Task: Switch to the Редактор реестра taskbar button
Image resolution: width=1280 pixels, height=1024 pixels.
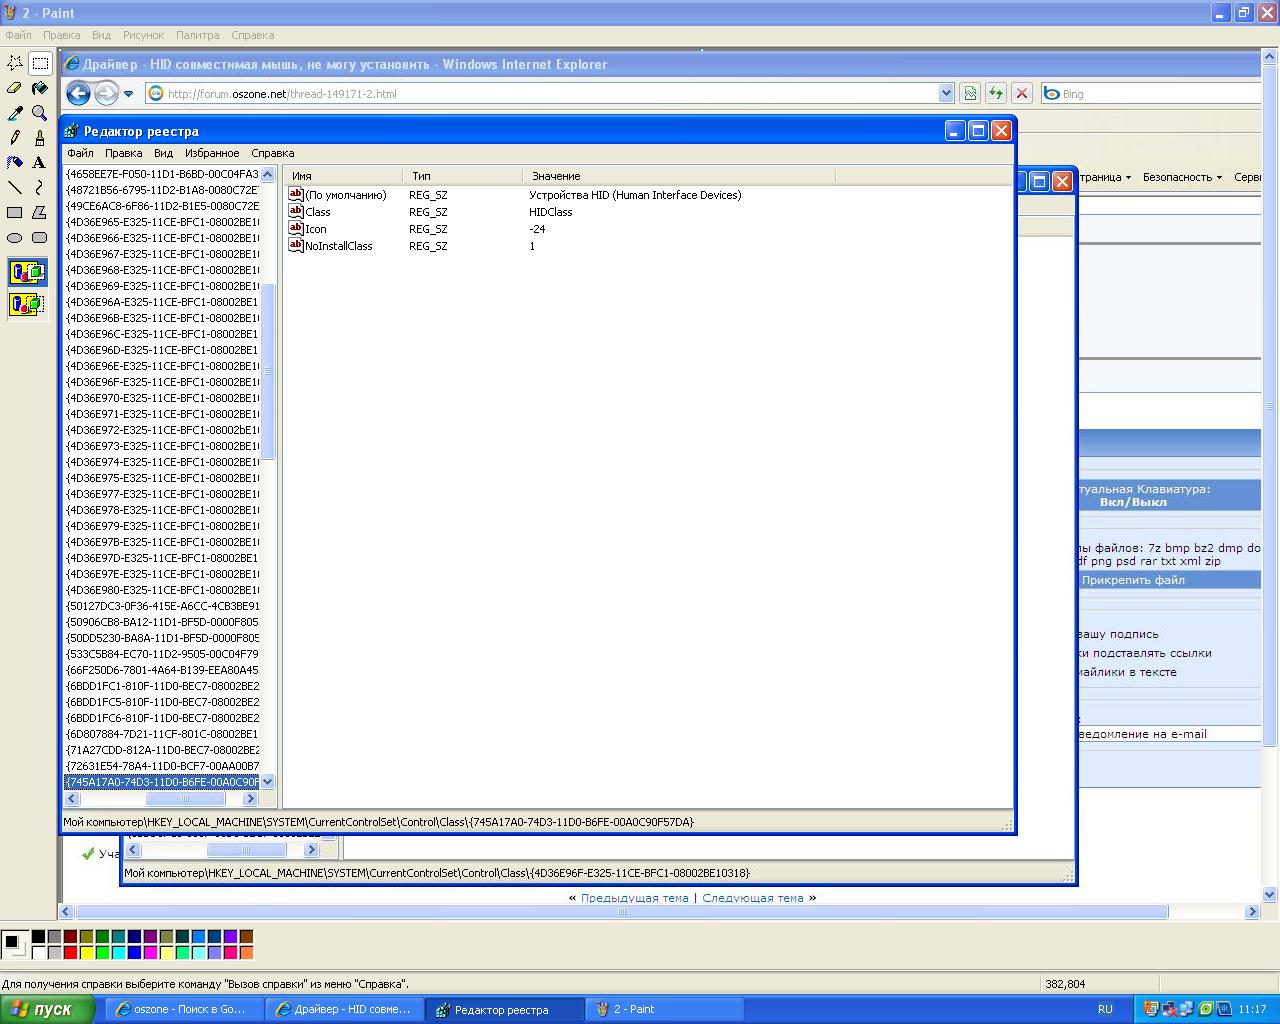Action: [x=504, y=1010]
